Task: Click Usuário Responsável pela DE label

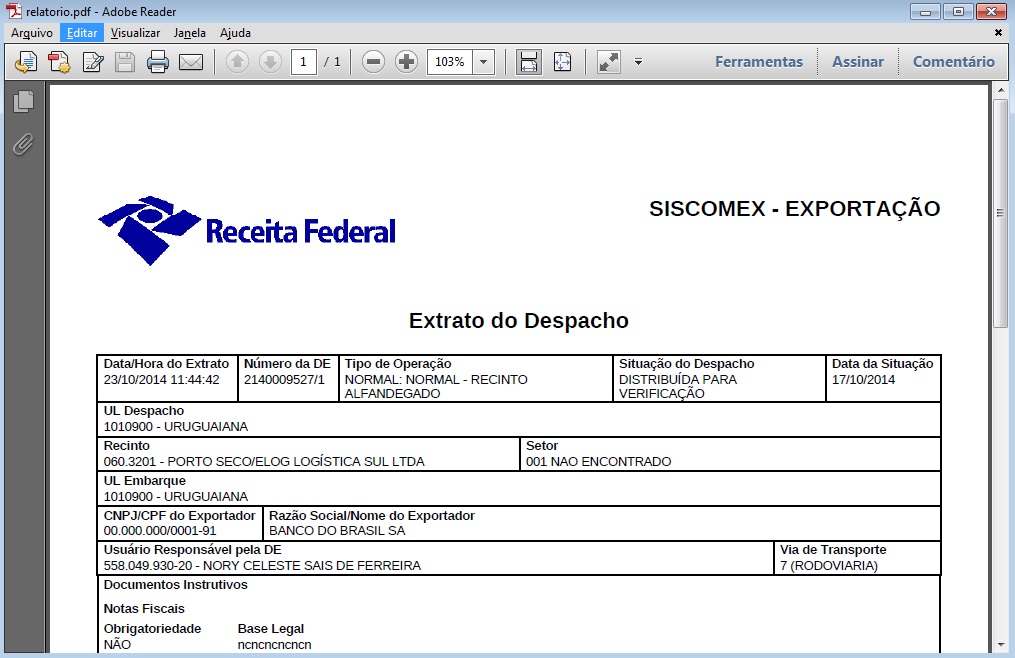Action: 193,550
